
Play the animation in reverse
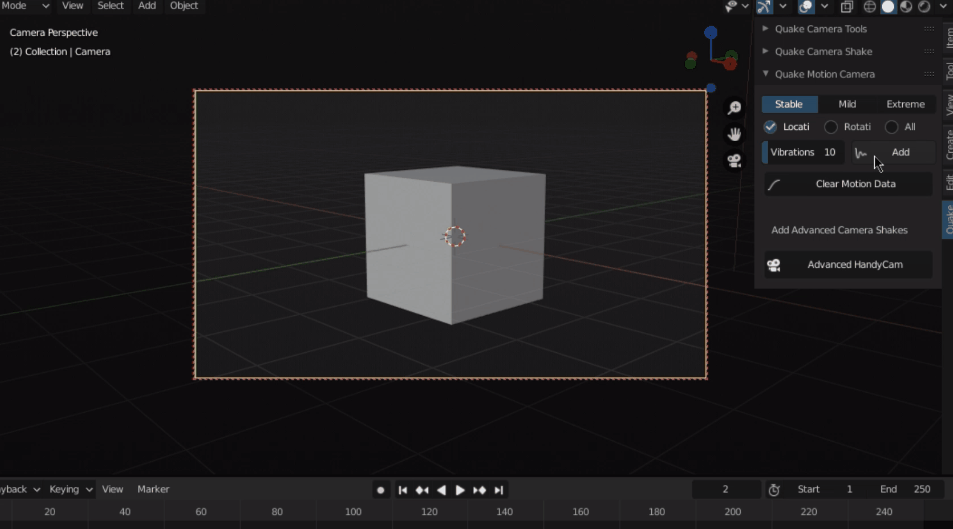pyautogui.click(x=441, y=490)
